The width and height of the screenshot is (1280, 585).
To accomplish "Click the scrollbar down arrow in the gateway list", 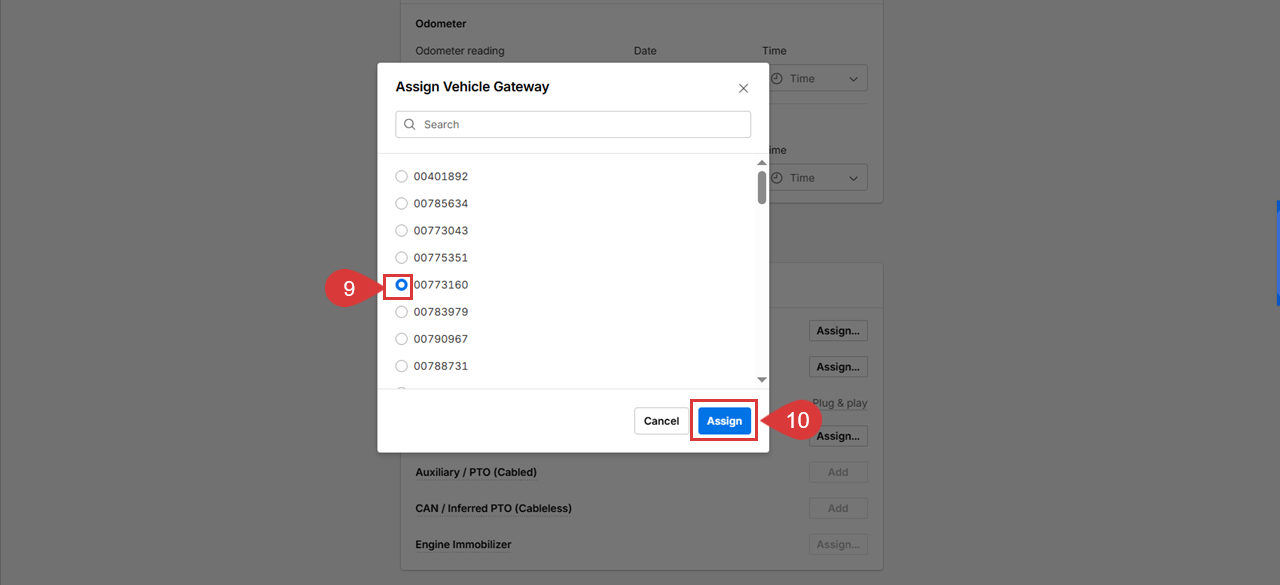I will [761, 379].
